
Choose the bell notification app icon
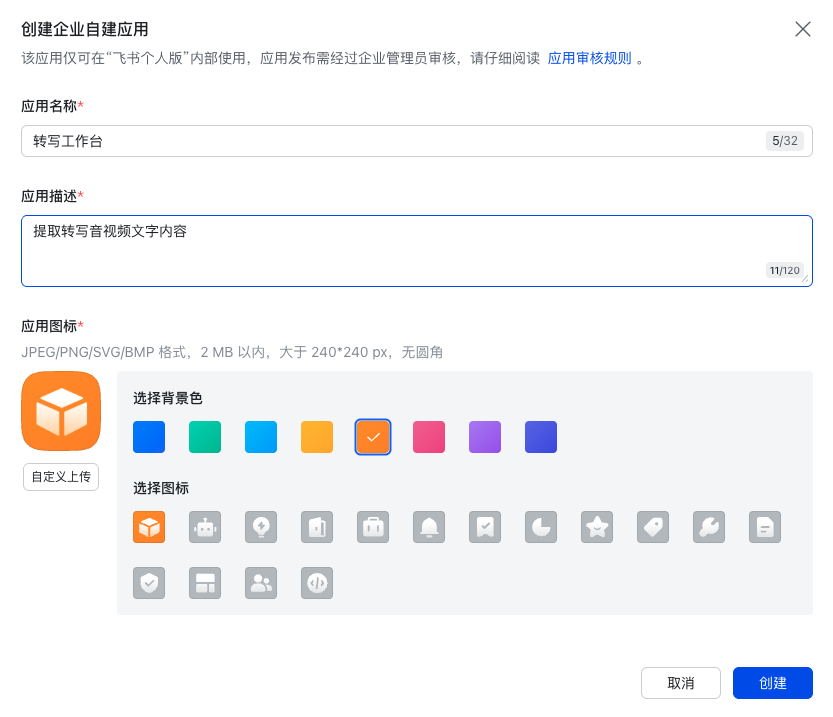pos(429,527)
